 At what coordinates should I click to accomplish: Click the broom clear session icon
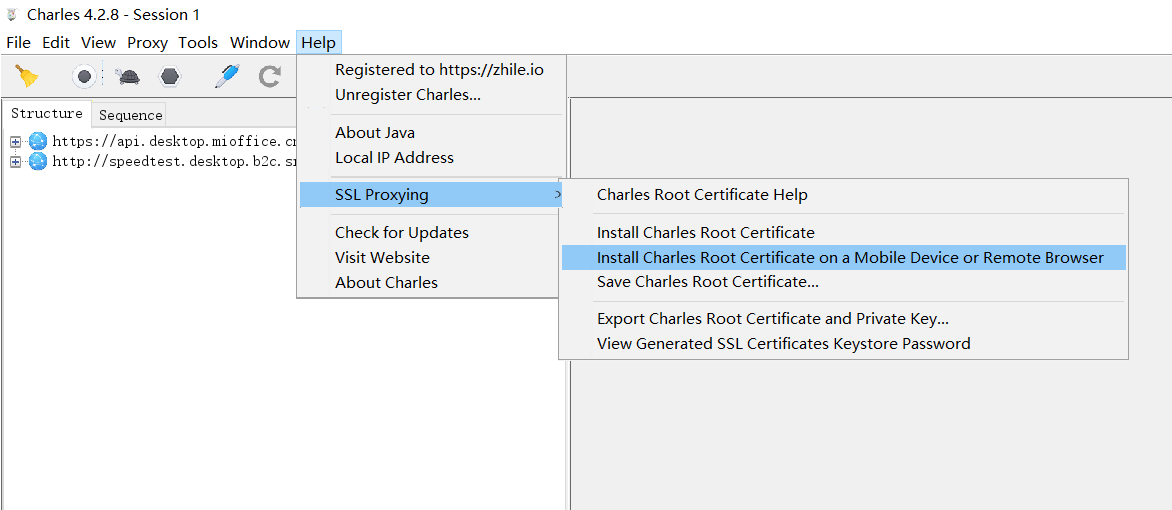(x=28, y=76)
